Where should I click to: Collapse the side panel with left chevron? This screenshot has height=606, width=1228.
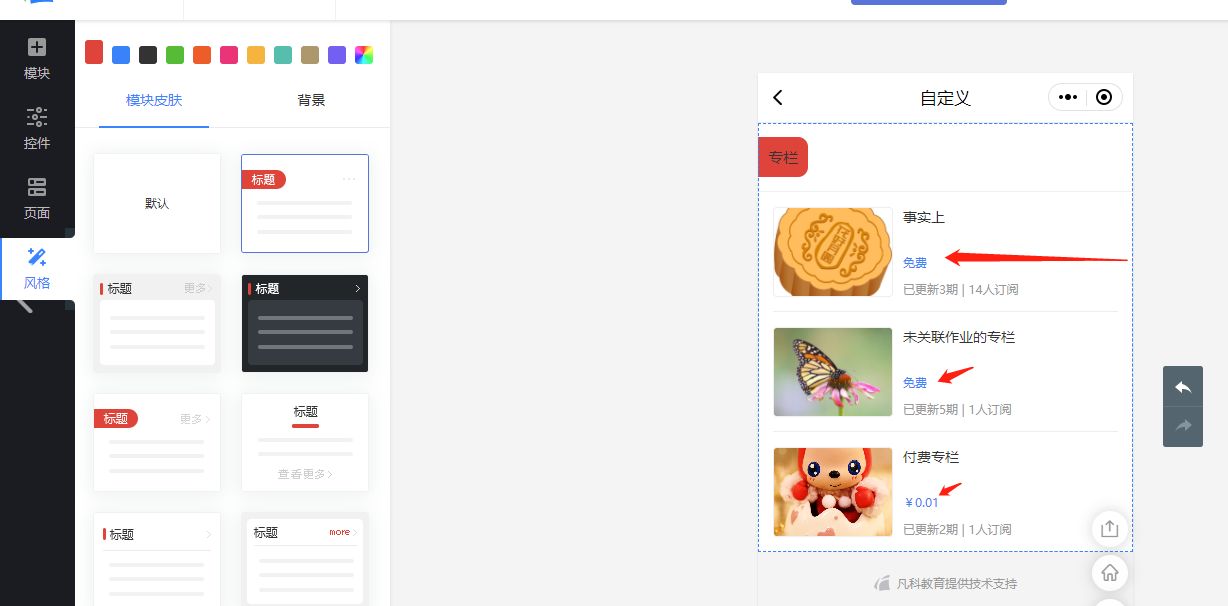coord(25,304)
